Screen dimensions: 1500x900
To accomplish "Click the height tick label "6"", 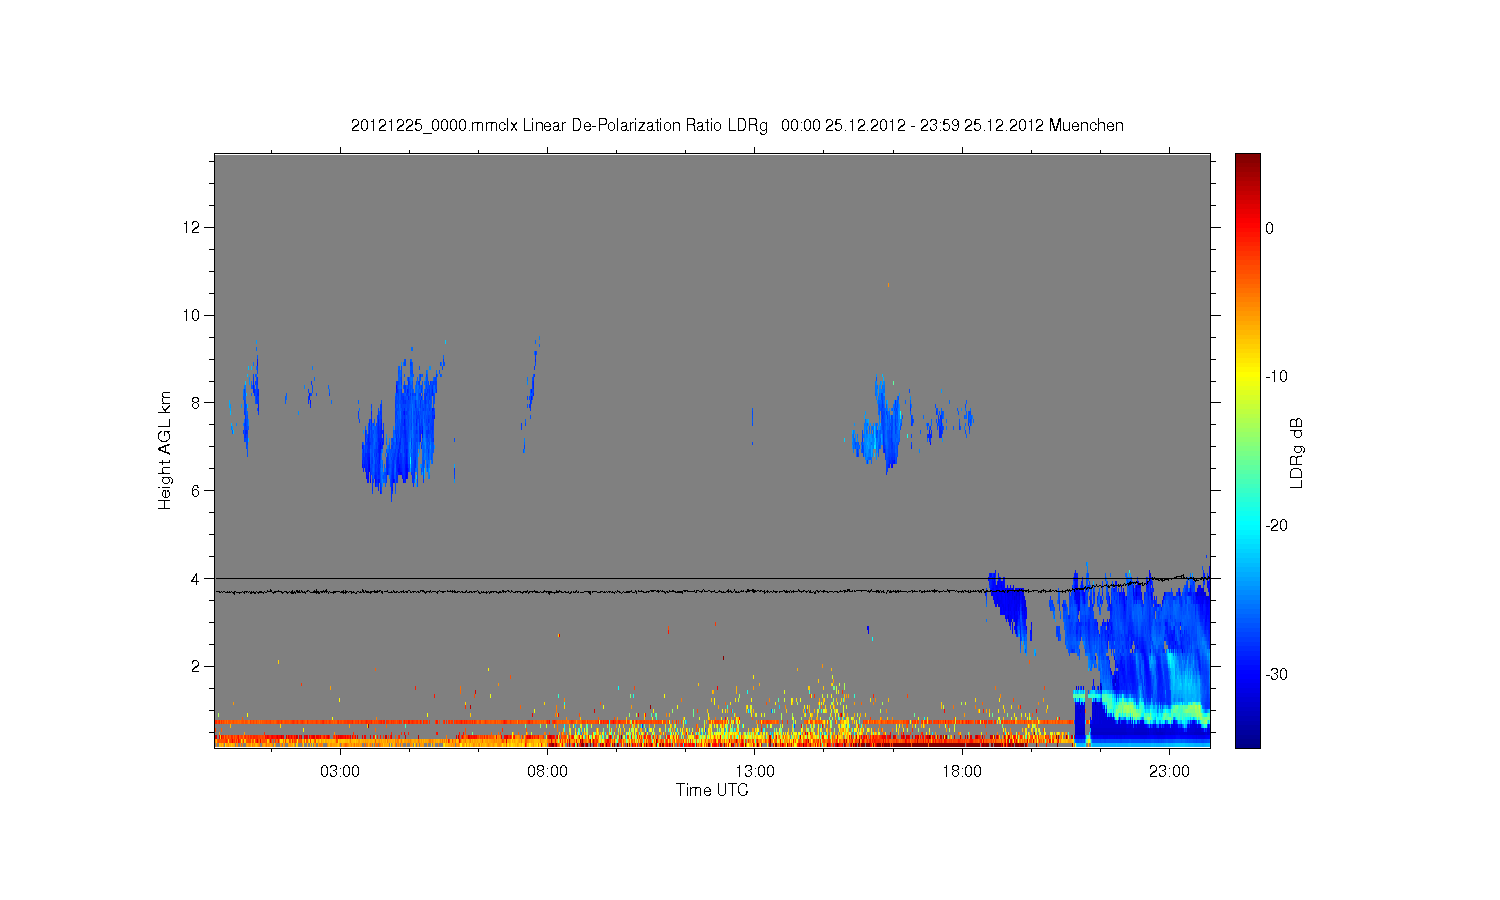I will click(196, 491).
